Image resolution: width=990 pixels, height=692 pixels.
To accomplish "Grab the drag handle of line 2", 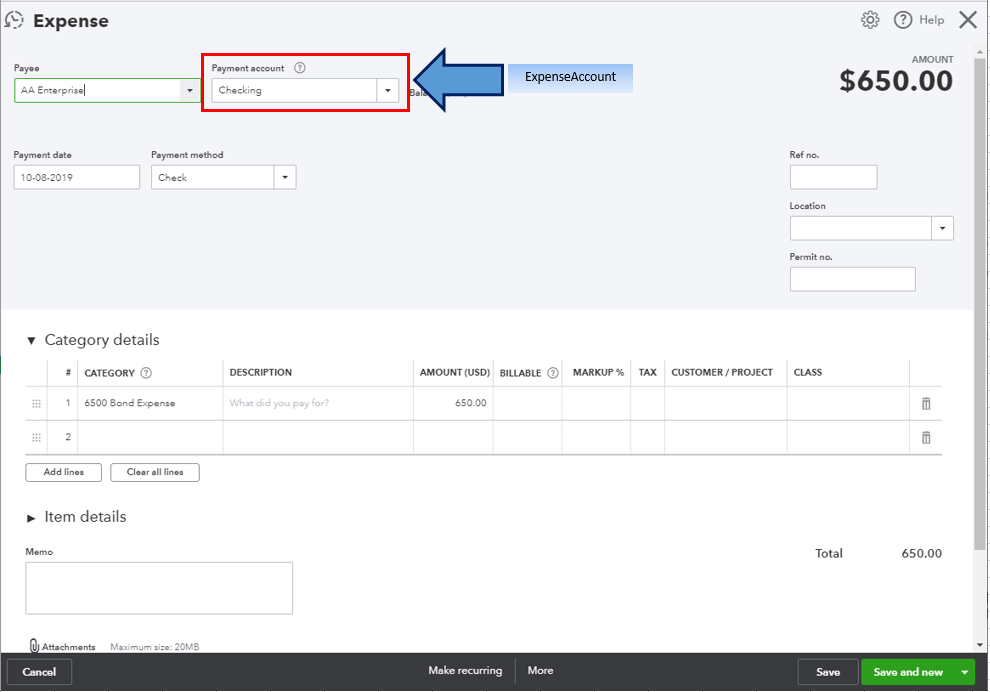I will [37, 438].
